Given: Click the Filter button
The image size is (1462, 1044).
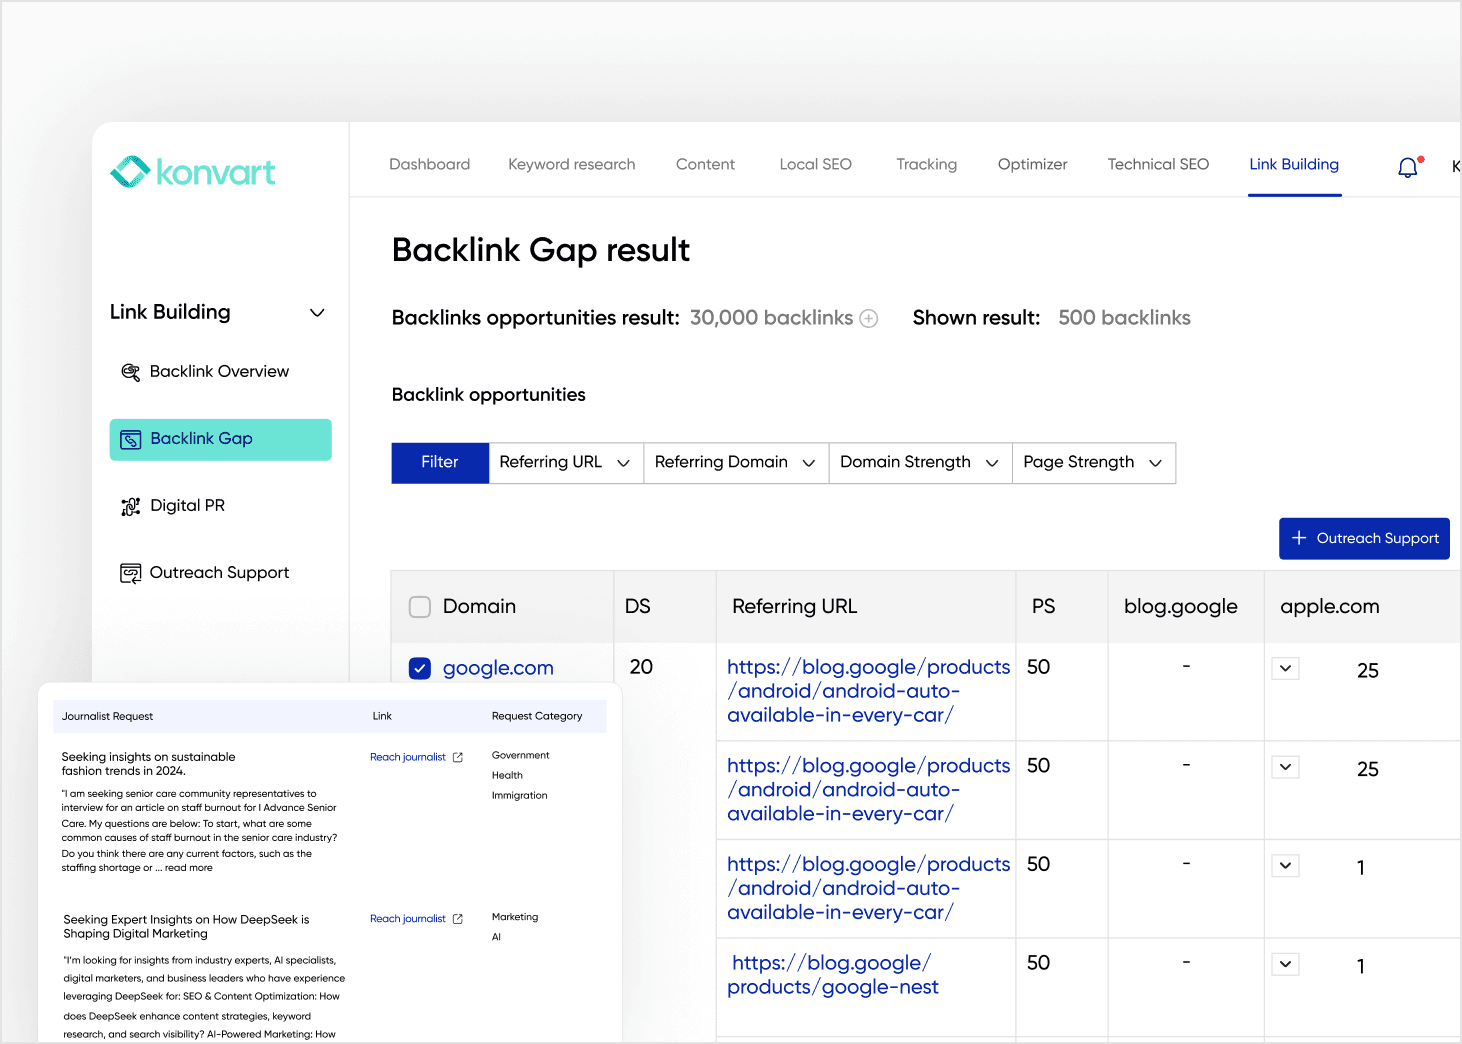Looking at the screenshot, I should tap(440, 462).
